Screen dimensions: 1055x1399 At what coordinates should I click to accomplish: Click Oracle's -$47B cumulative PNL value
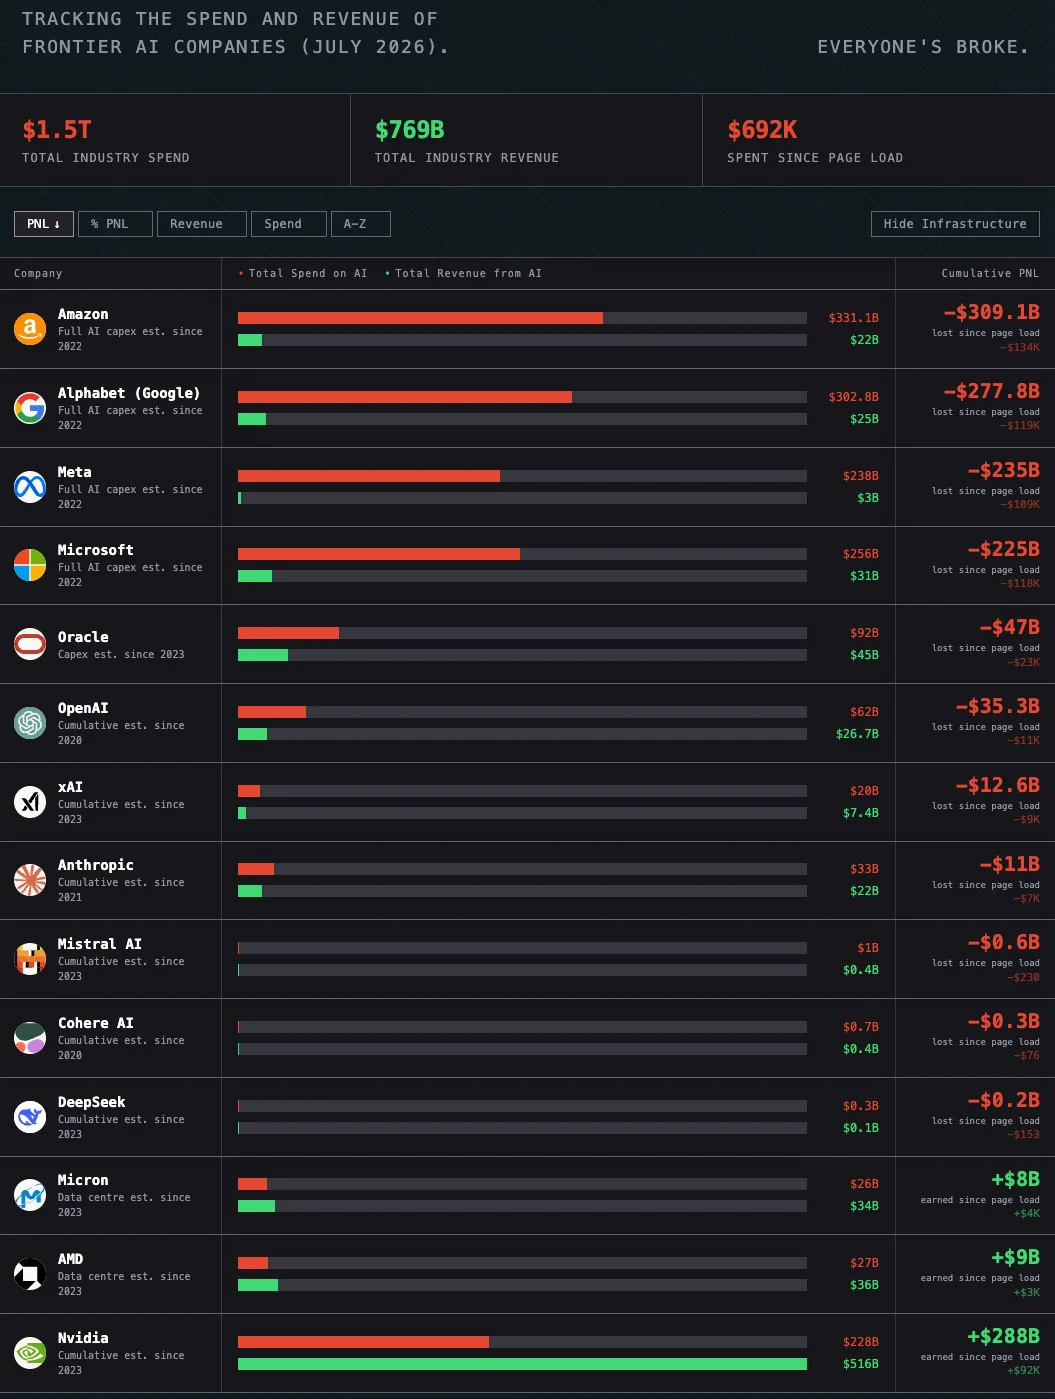click(x=1009, y=627)
